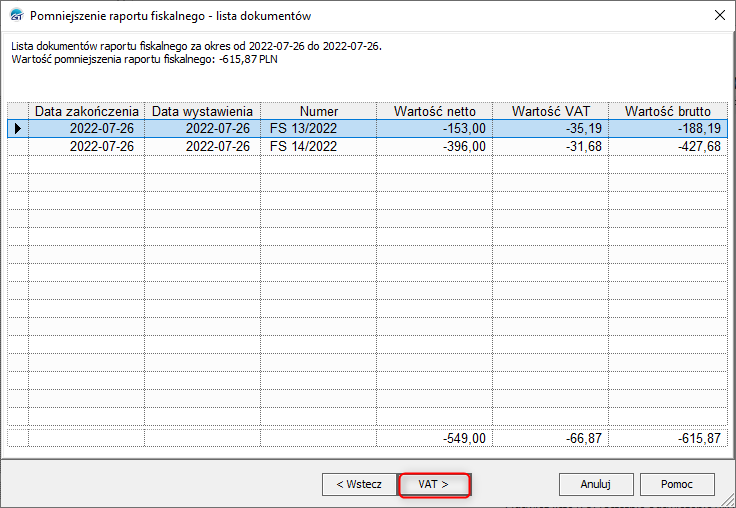Click total gross sum -615,87
This screenshot has height=508, width=736.
(699, 438)
